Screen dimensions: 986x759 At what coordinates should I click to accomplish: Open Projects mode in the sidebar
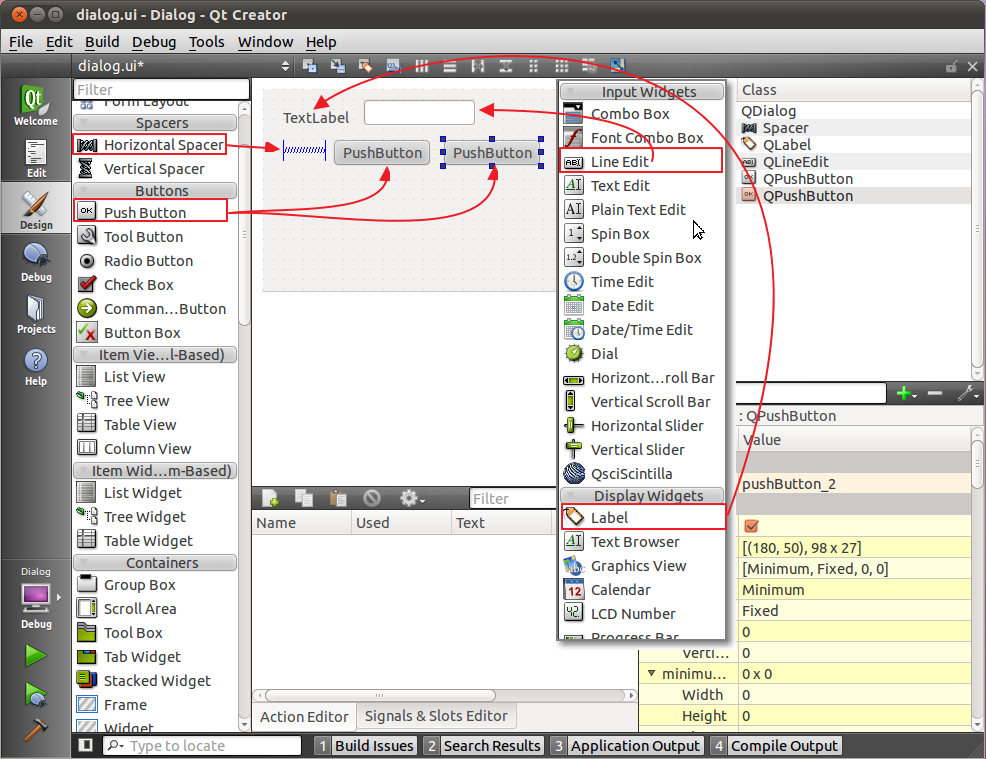(x=35, y=314)
